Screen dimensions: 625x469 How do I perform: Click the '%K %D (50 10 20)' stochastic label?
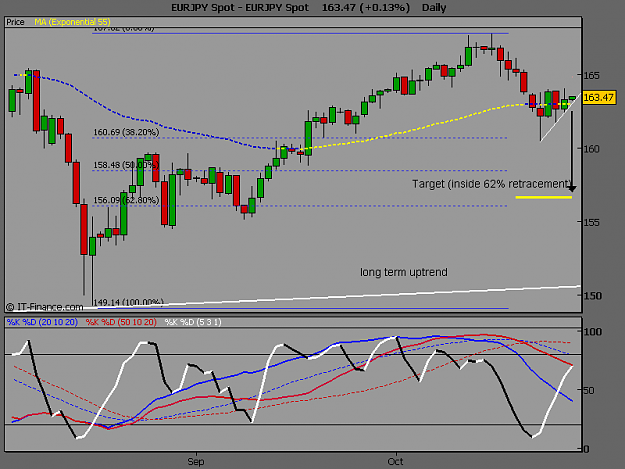pyautogui.click(x=121, y=322)
